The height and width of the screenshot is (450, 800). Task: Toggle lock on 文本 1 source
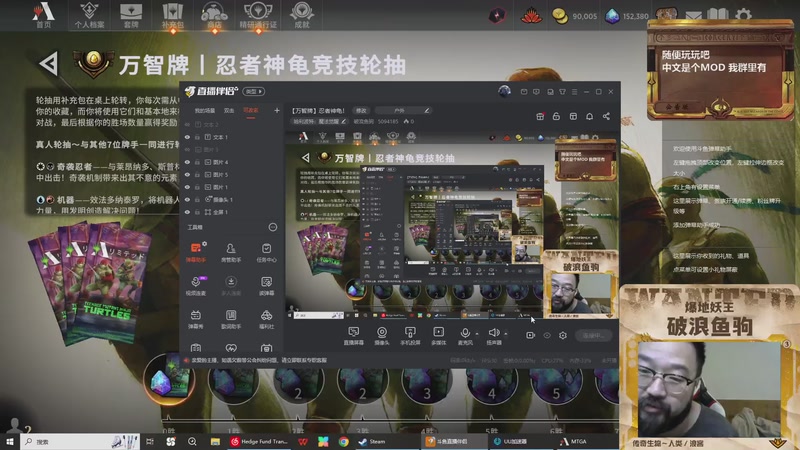[x=197, y=137]
